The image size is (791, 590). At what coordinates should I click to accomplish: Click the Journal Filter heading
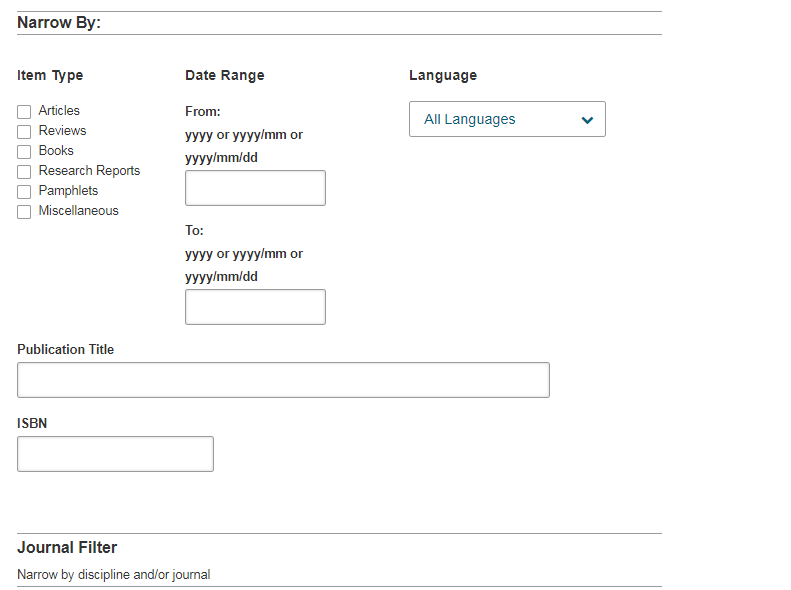(67, 548)
